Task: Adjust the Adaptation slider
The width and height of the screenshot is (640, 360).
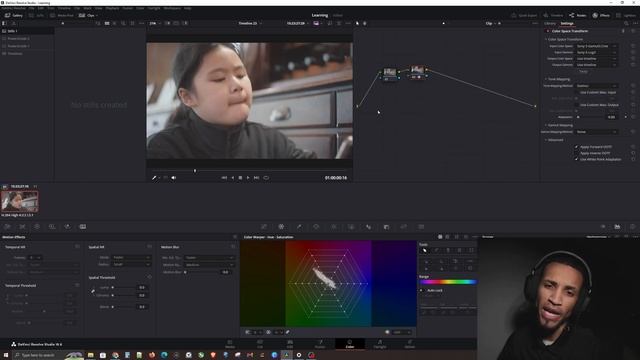Action: [x=590, y=117]
